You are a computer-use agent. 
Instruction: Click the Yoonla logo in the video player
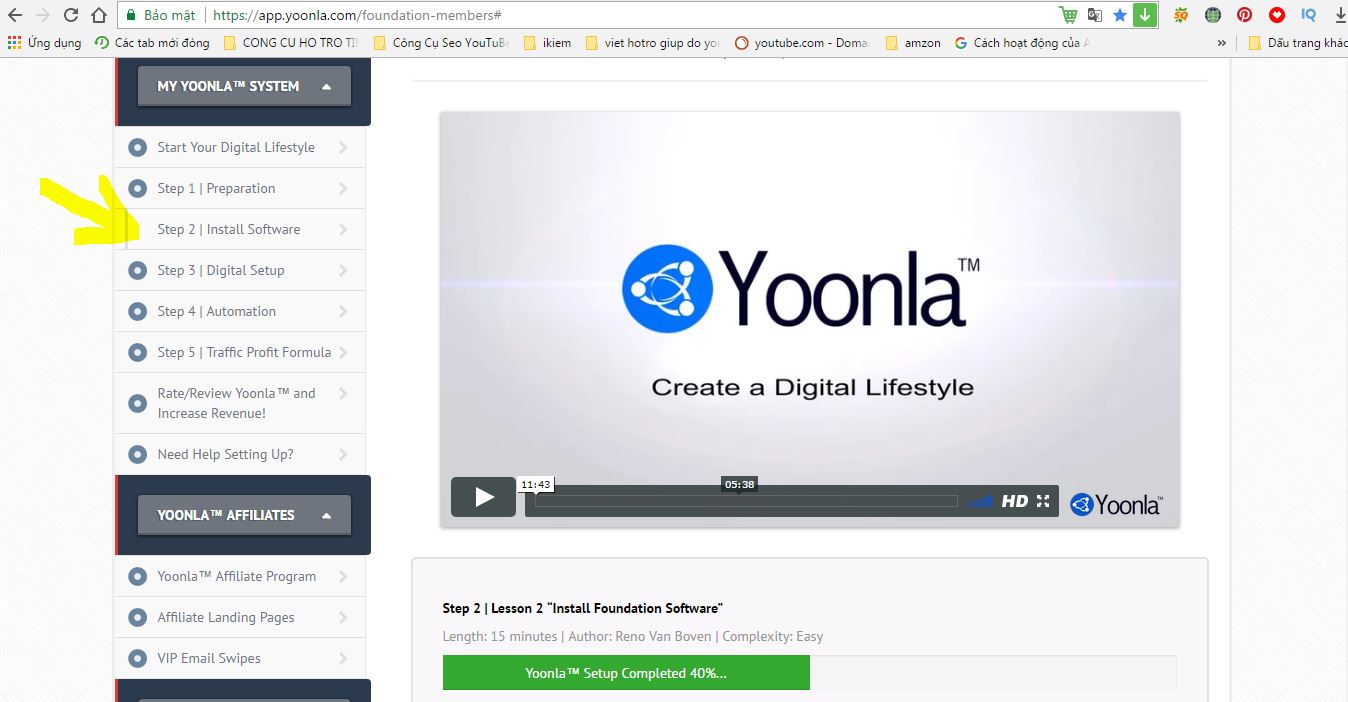pyautogui.click(x=1116, y=504)
